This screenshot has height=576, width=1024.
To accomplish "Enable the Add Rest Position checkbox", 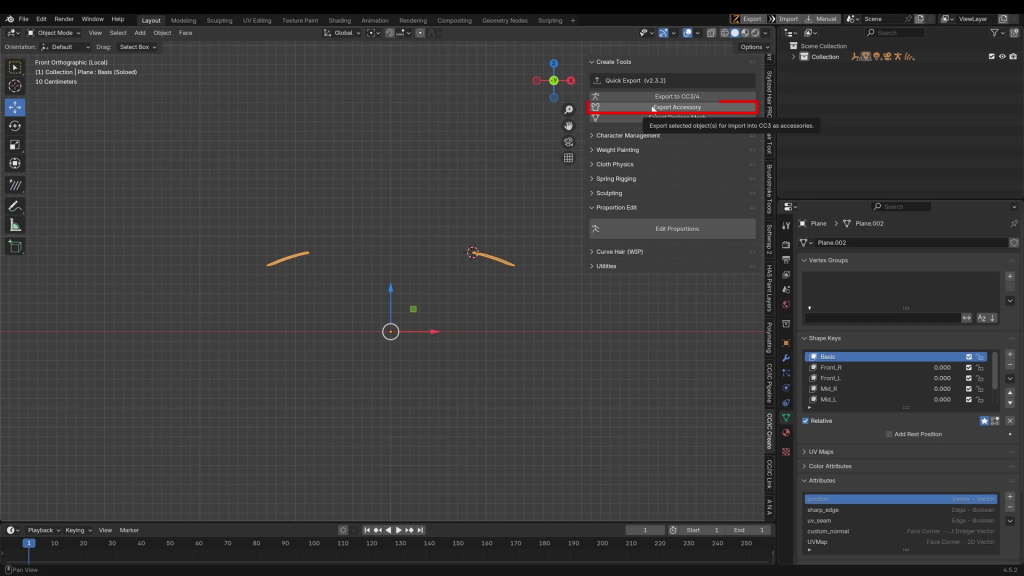I will pos(889,434).
